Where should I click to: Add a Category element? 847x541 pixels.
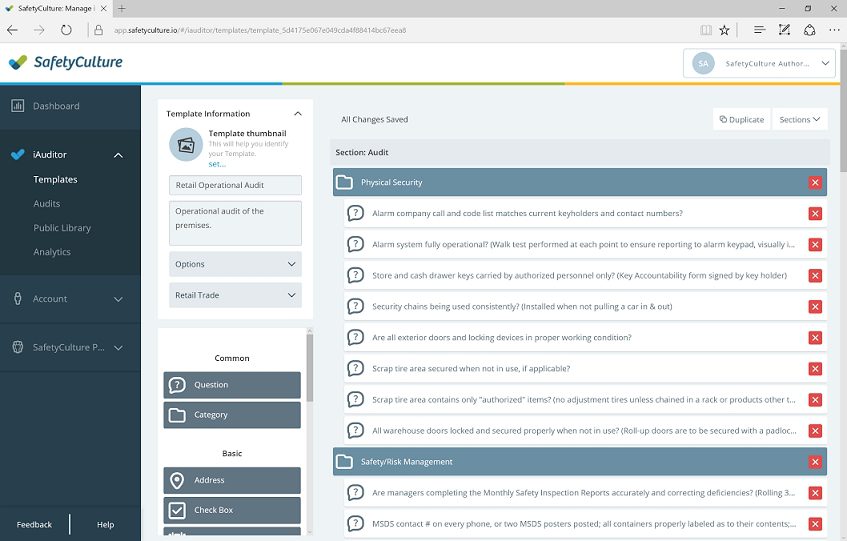232,415
